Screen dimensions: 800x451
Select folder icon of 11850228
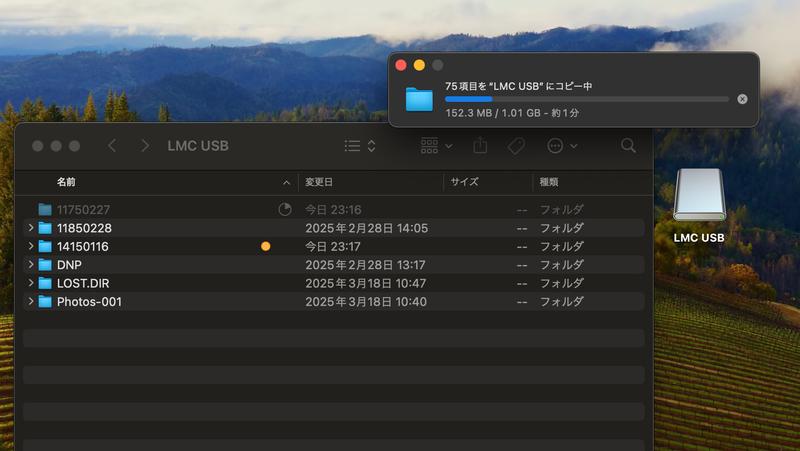pyautogui.click(x=45, y=228)
